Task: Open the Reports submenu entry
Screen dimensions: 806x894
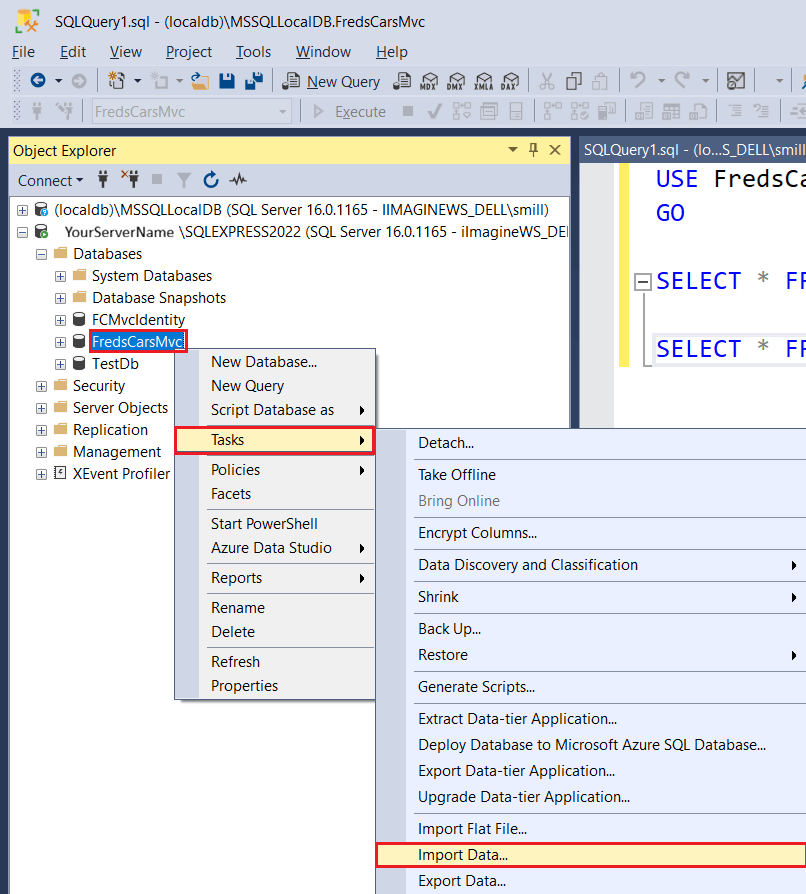Action: pos(275,578)
